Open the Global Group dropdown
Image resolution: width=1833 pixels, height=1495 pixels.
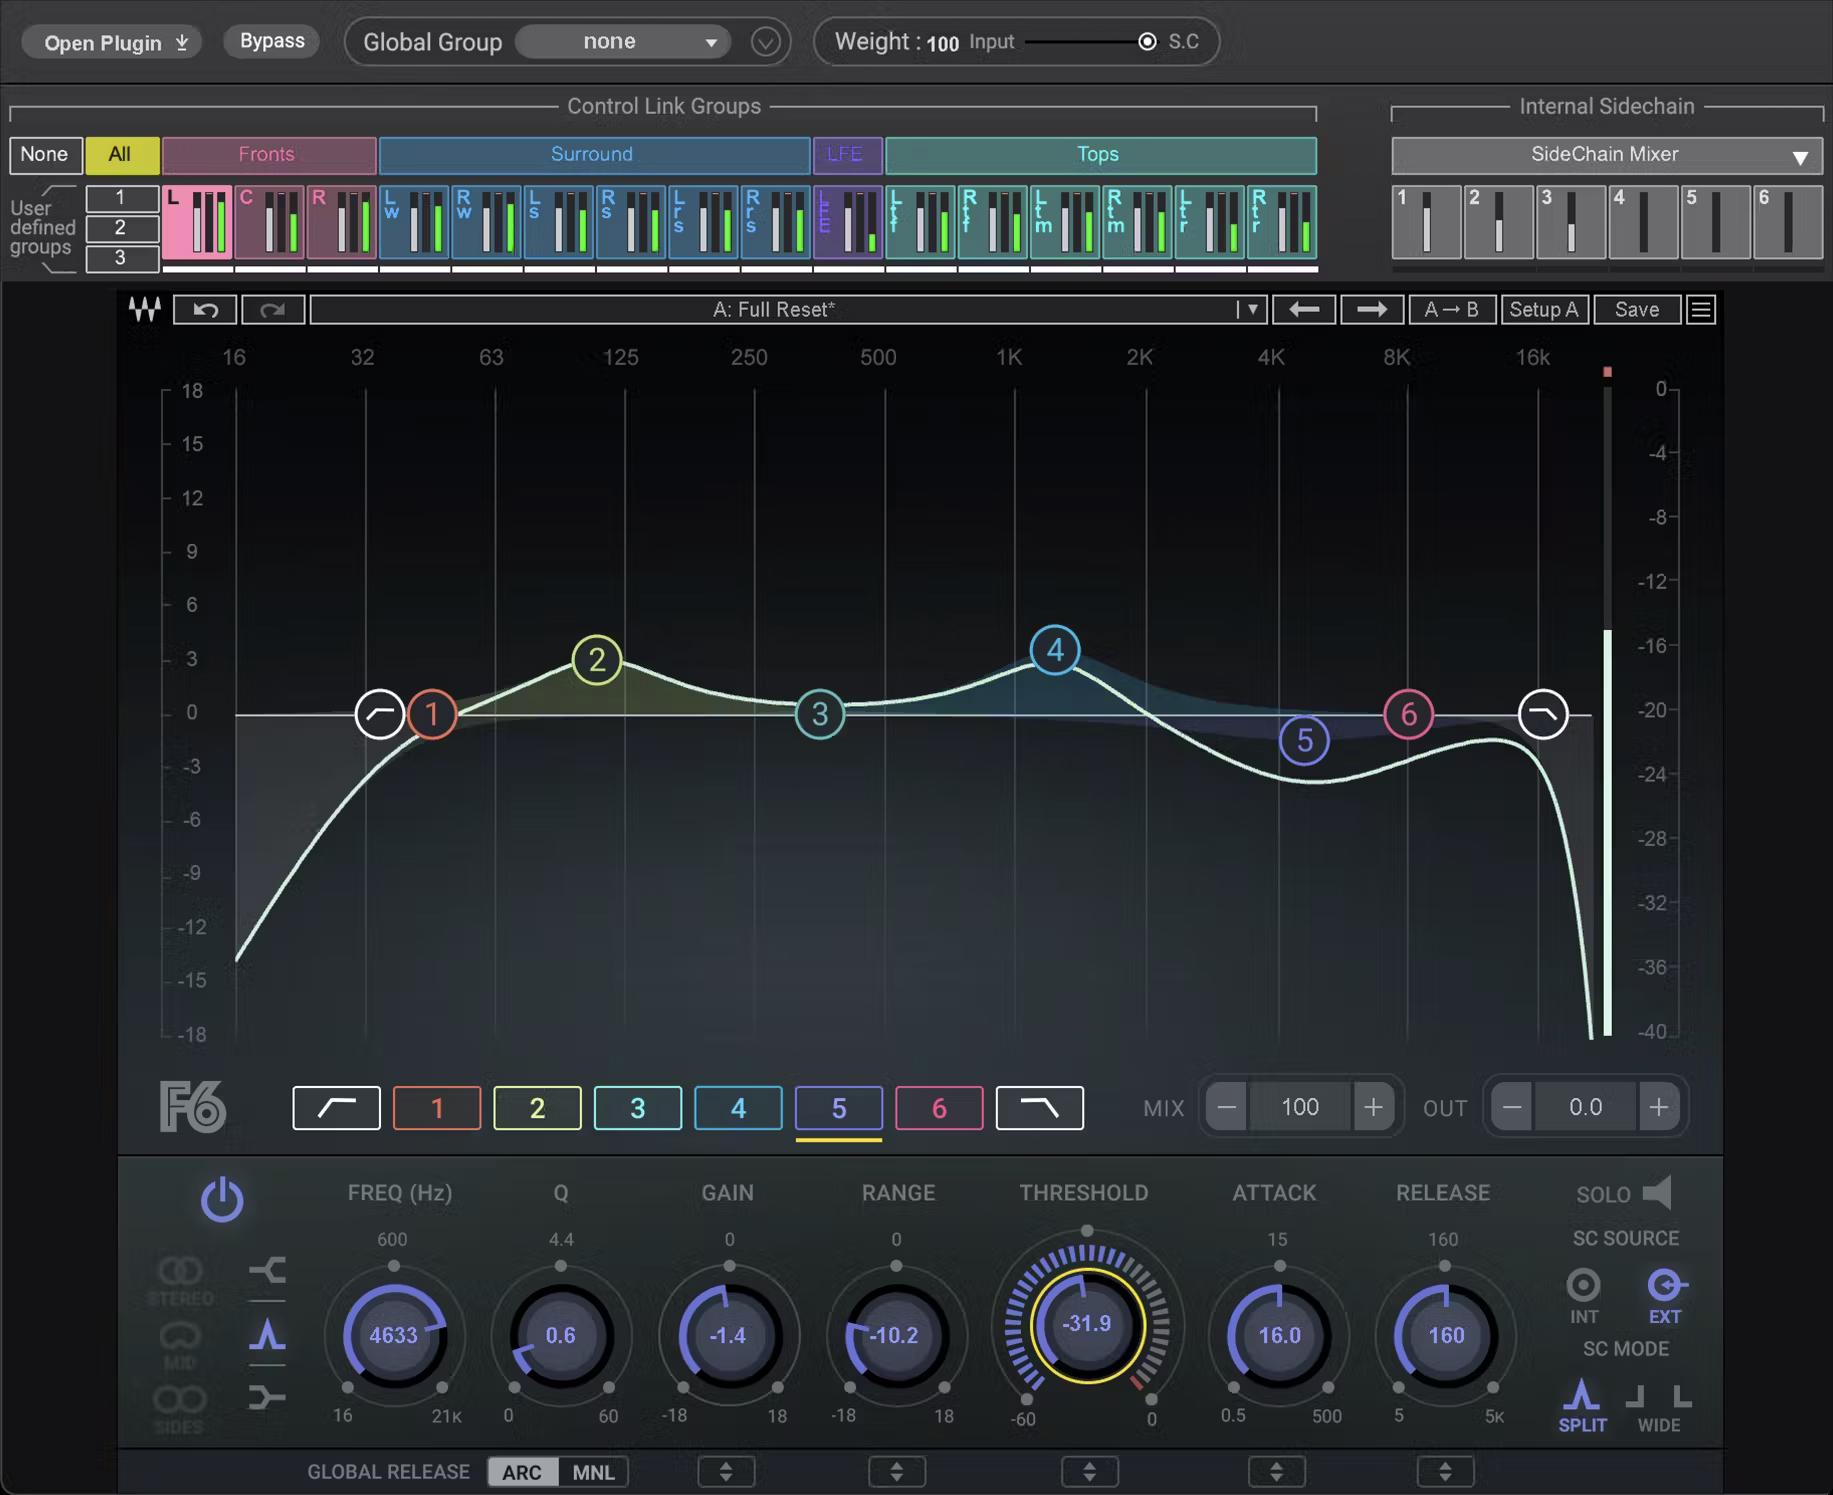(x=623, y=42)
